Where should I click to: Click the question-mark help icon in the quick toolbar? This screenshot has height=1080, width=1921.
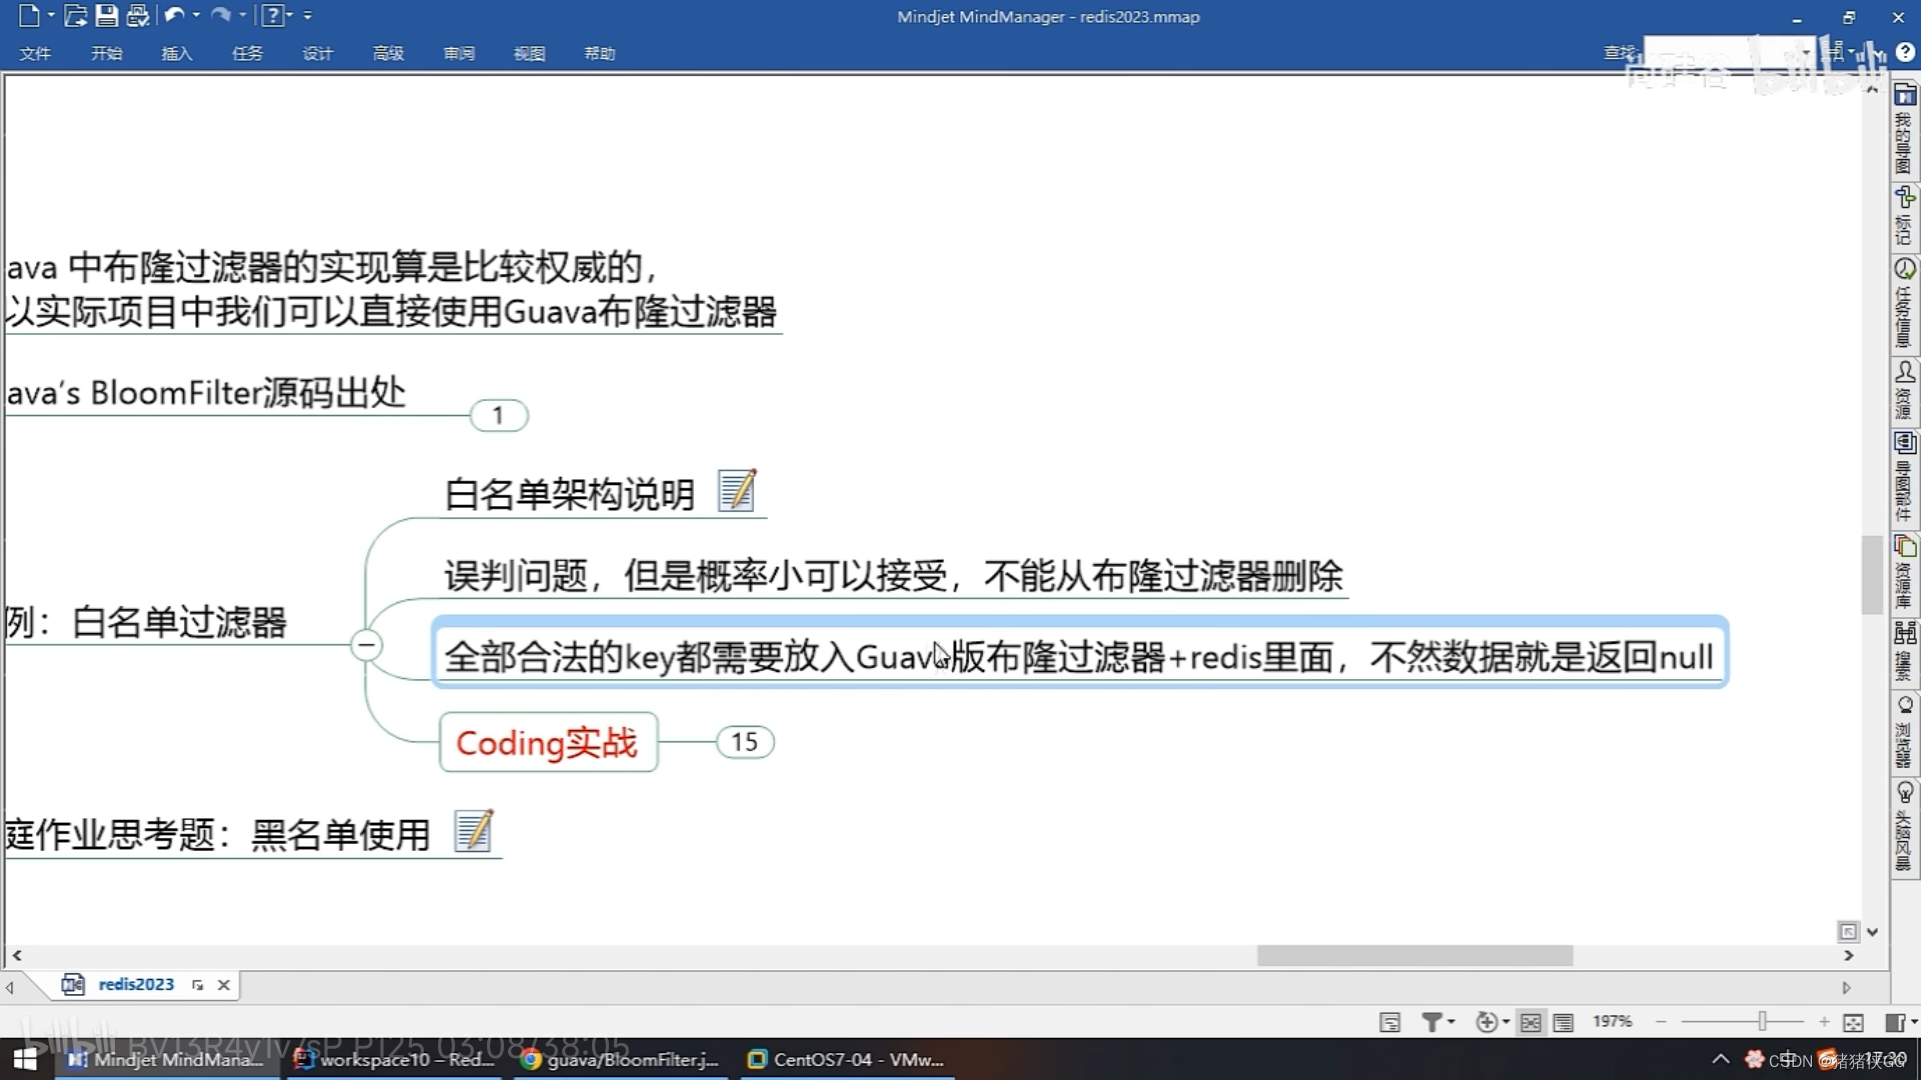[x=271, y=15]
